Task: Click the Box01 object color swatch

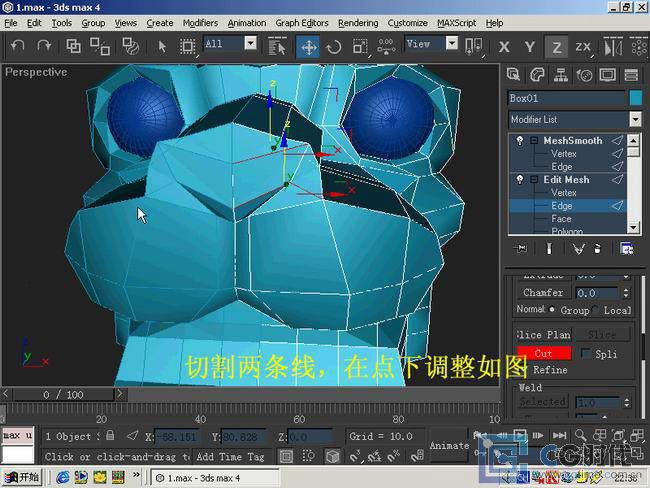Action: 635,98
